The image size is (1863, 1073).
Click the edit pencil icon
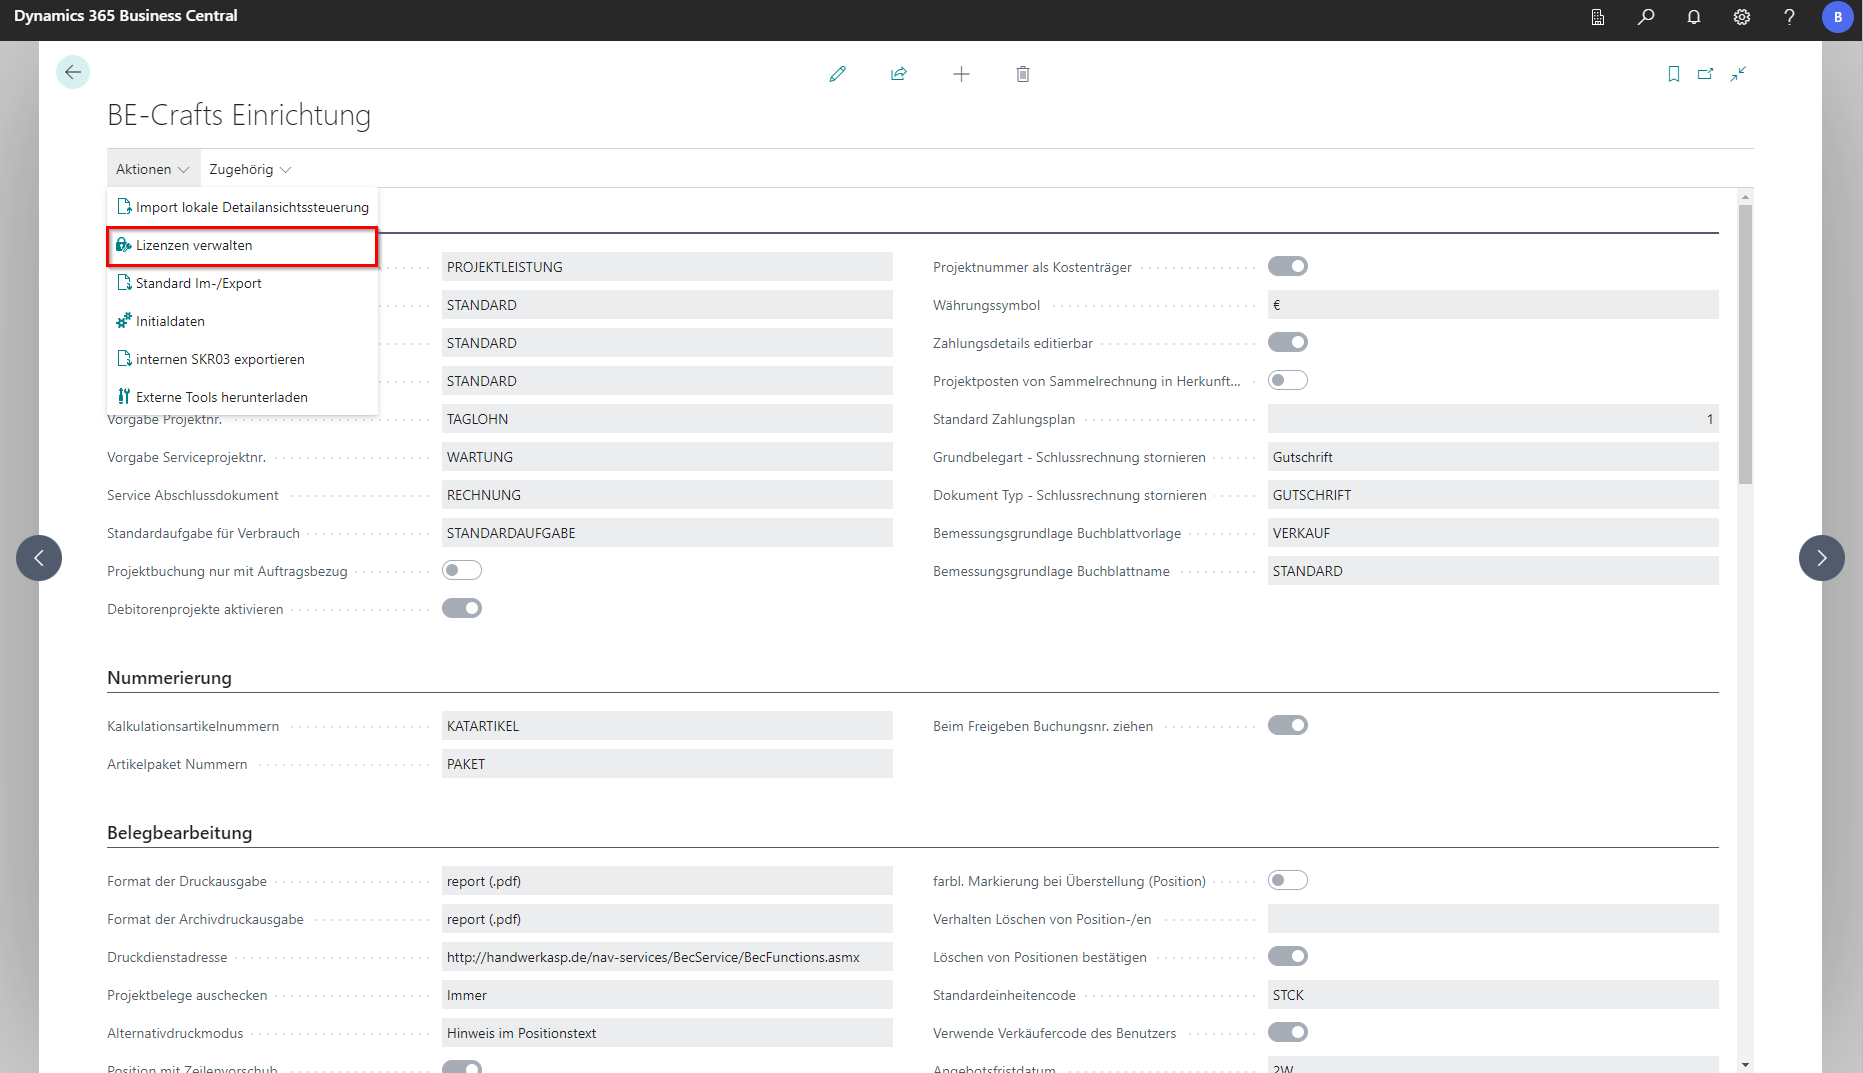point(837,74)
